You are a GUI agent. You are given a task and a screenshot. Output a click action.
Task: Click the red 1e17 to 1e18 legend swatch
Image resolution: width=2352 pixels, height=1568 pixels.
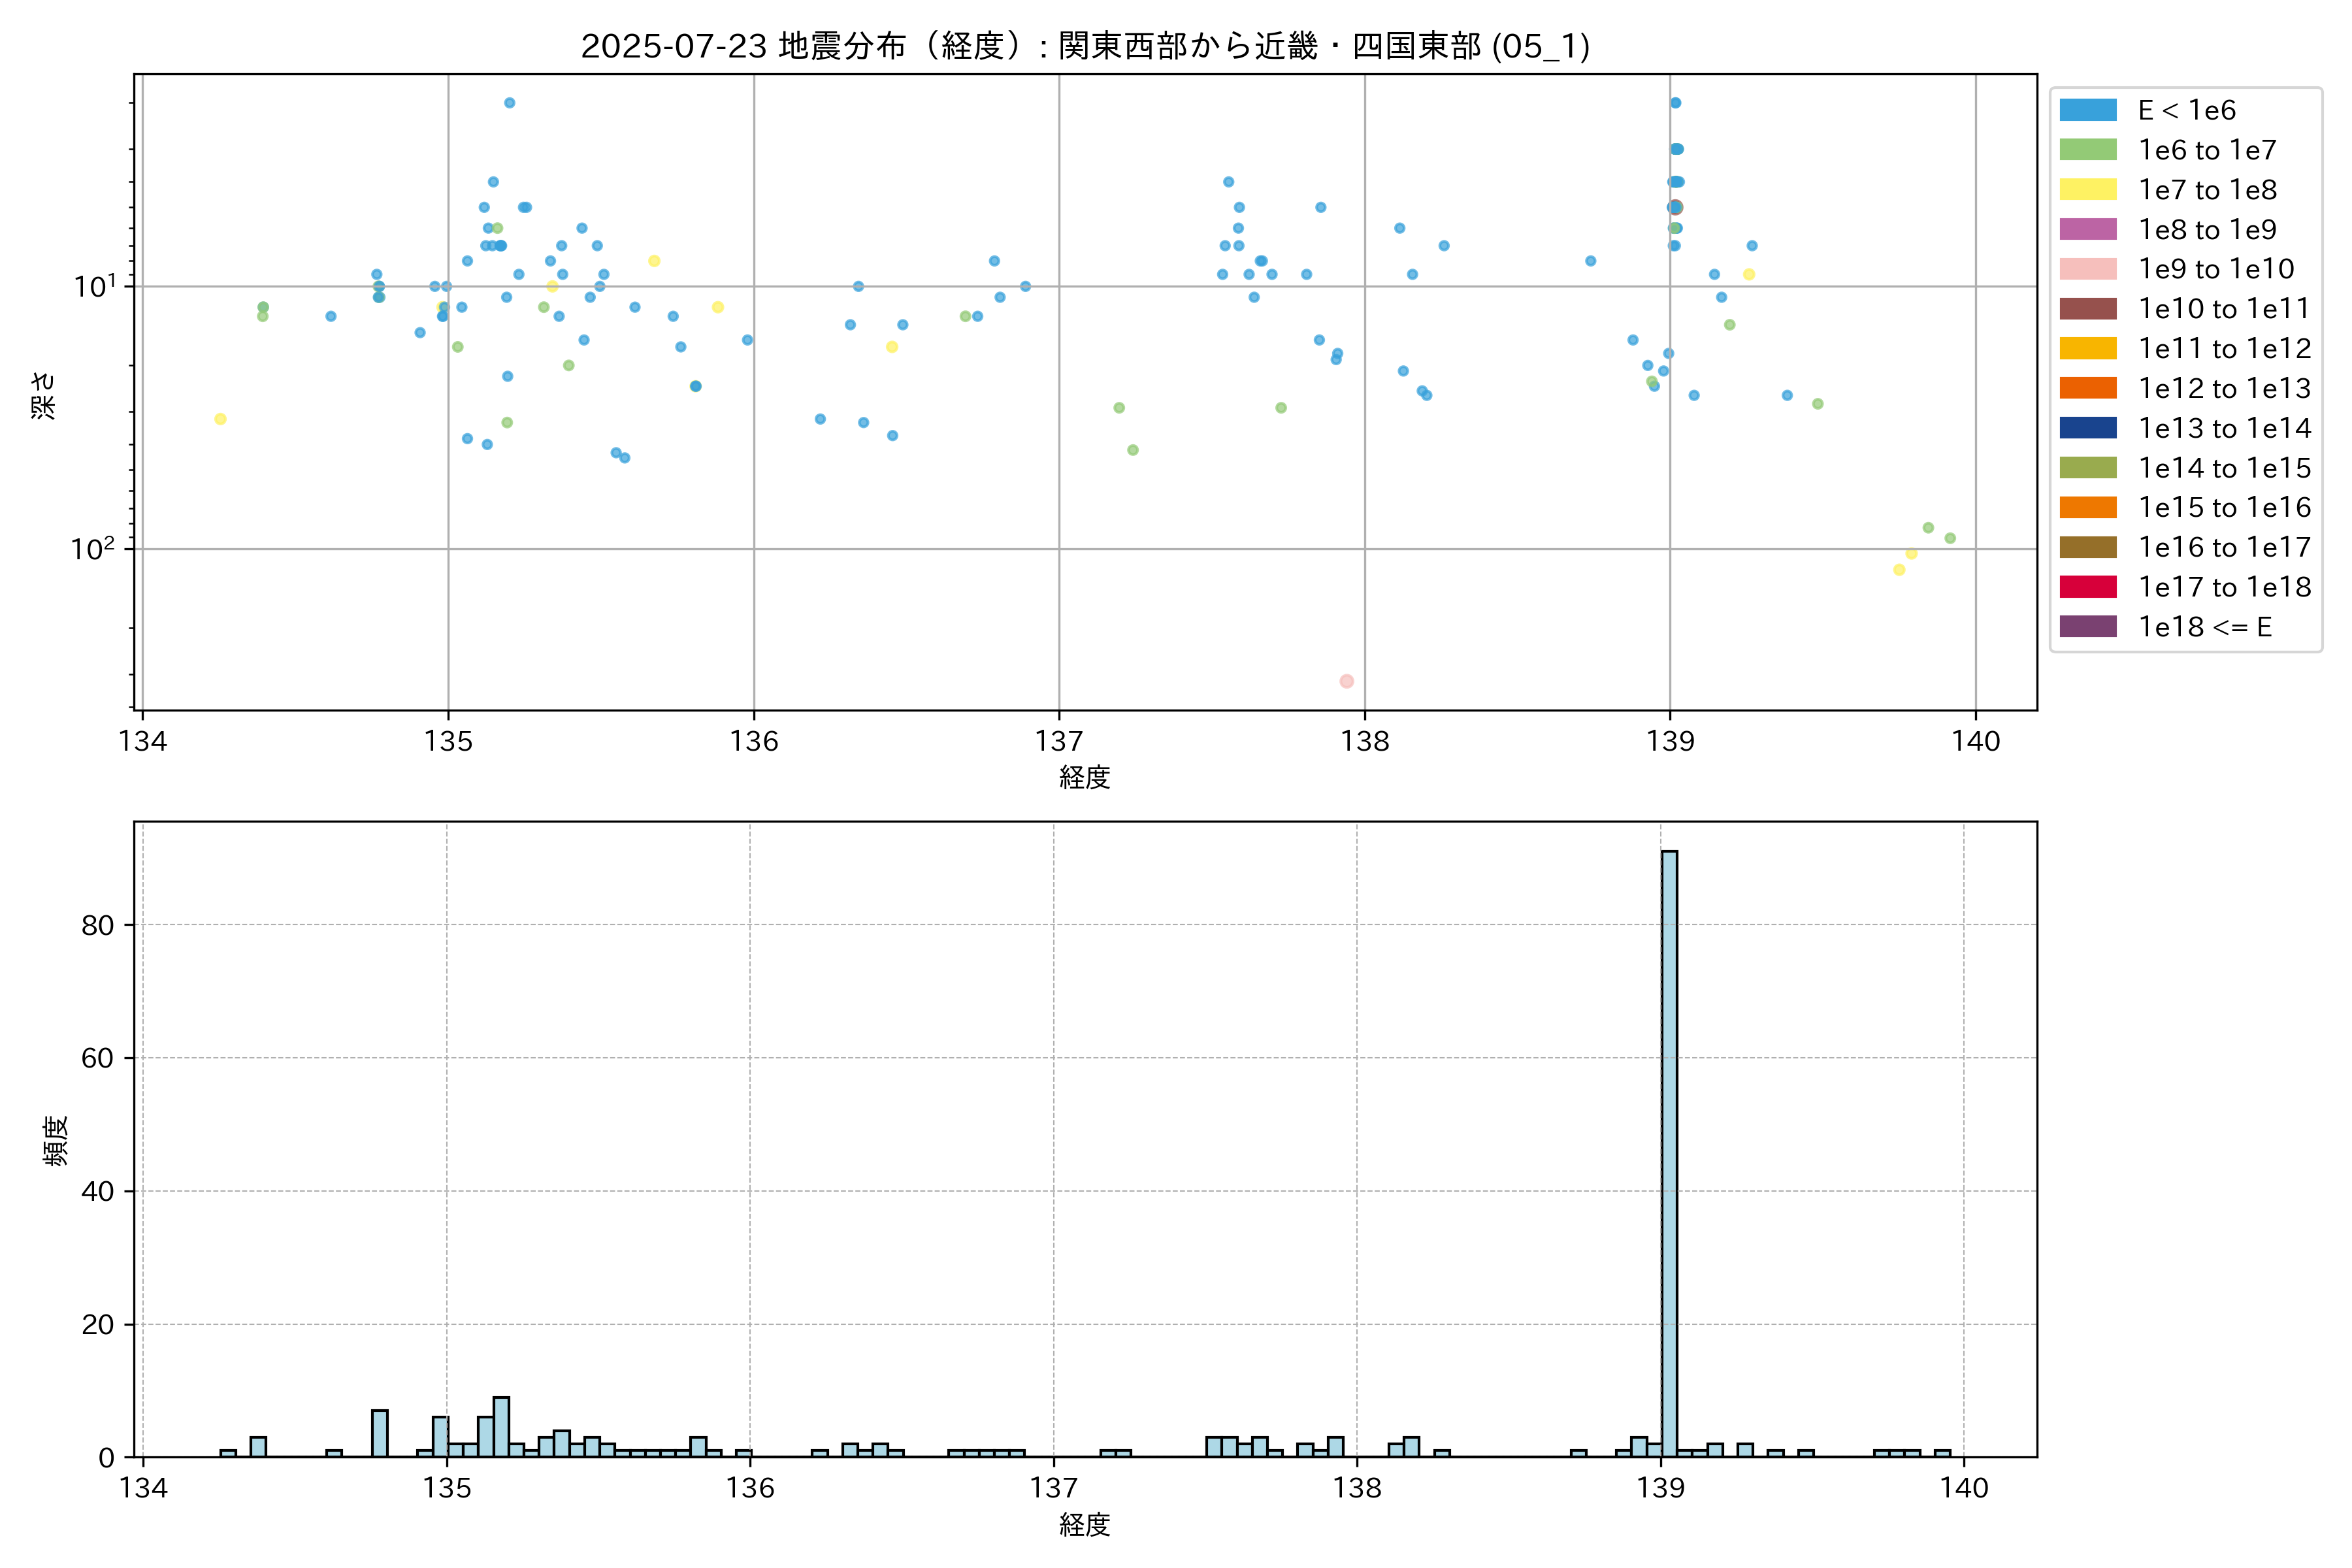(2088, 587)
